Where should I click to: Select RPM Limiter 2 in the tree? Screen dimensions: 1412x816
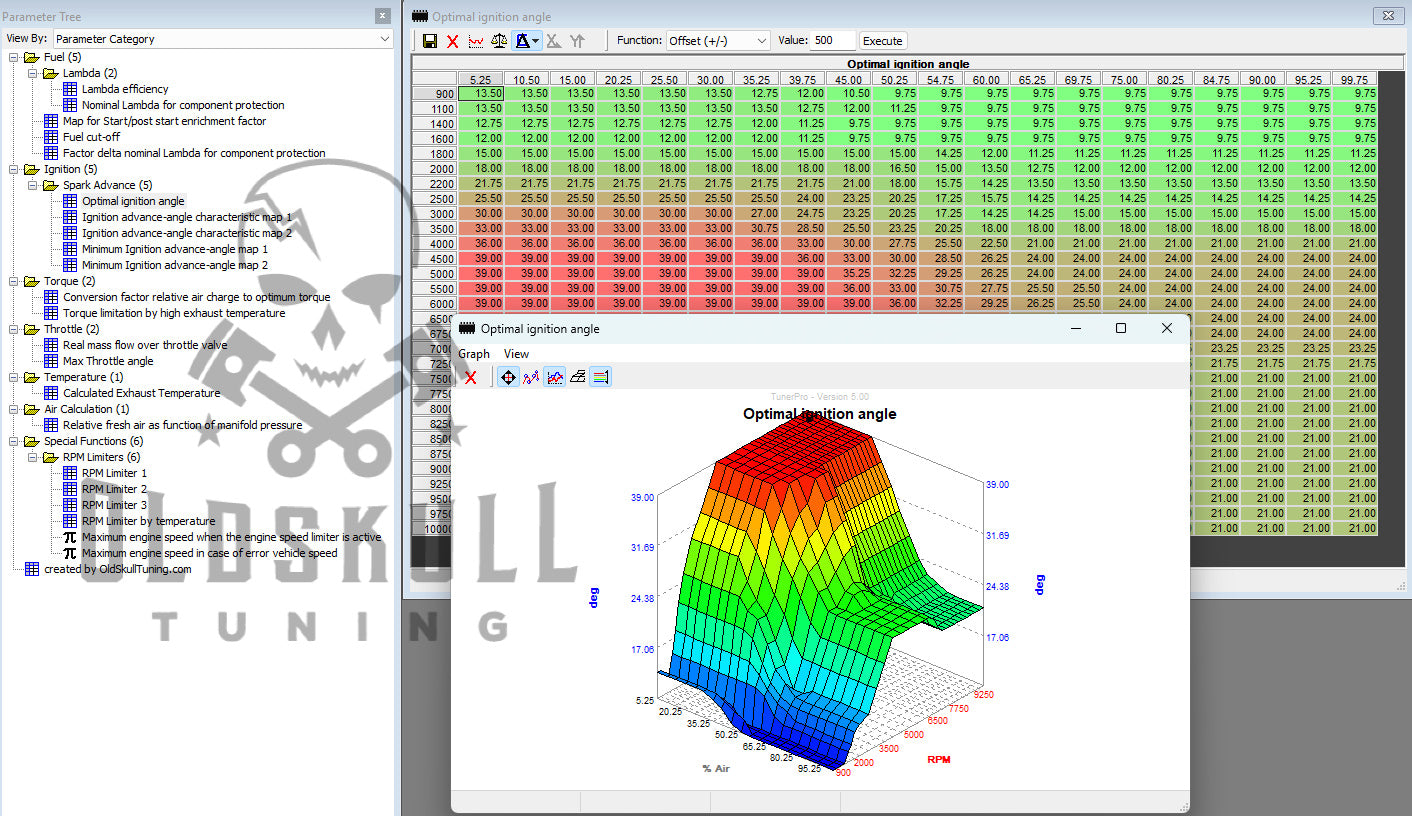[113, 489]
